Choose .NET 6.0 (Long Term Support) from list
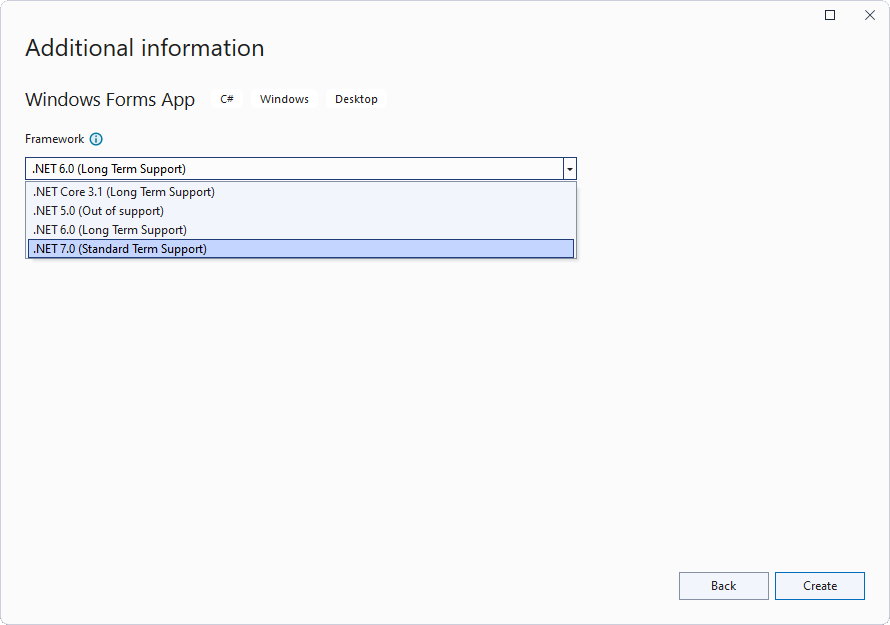 coord(301,230)
